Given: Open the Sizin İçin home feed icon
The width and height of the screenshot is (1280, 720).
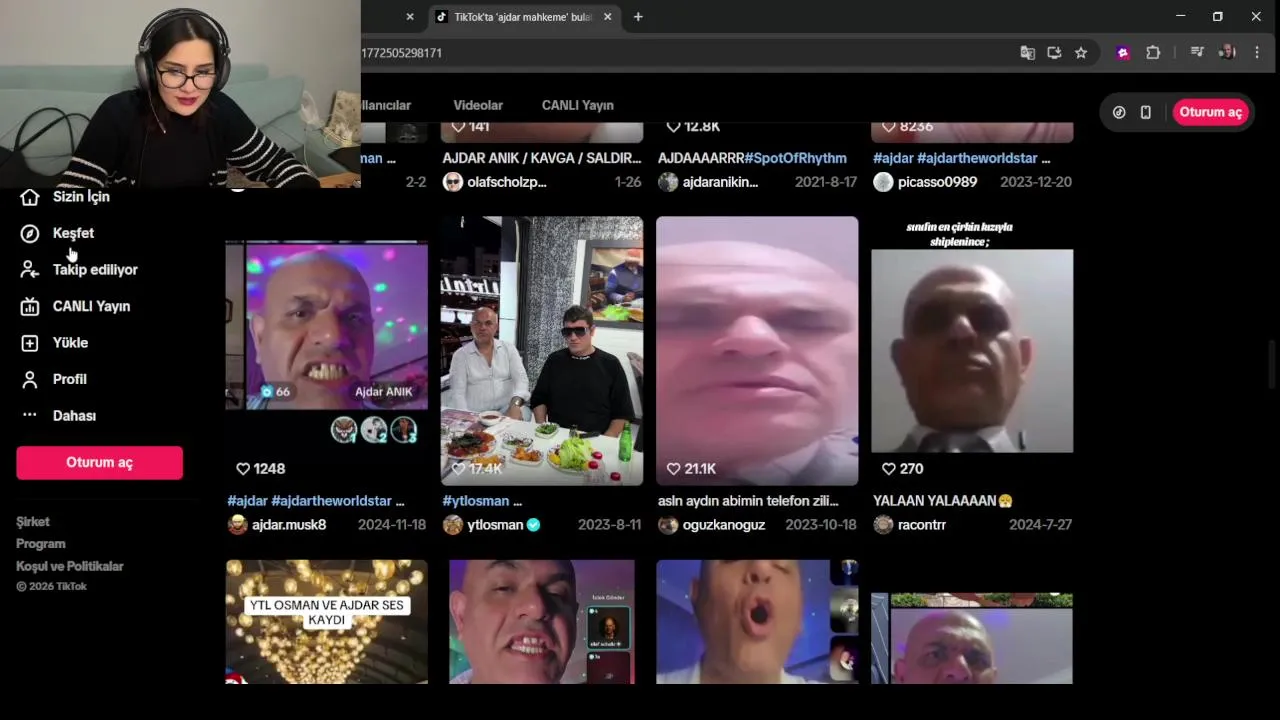Looking at the screenshot, I should 30,197.
